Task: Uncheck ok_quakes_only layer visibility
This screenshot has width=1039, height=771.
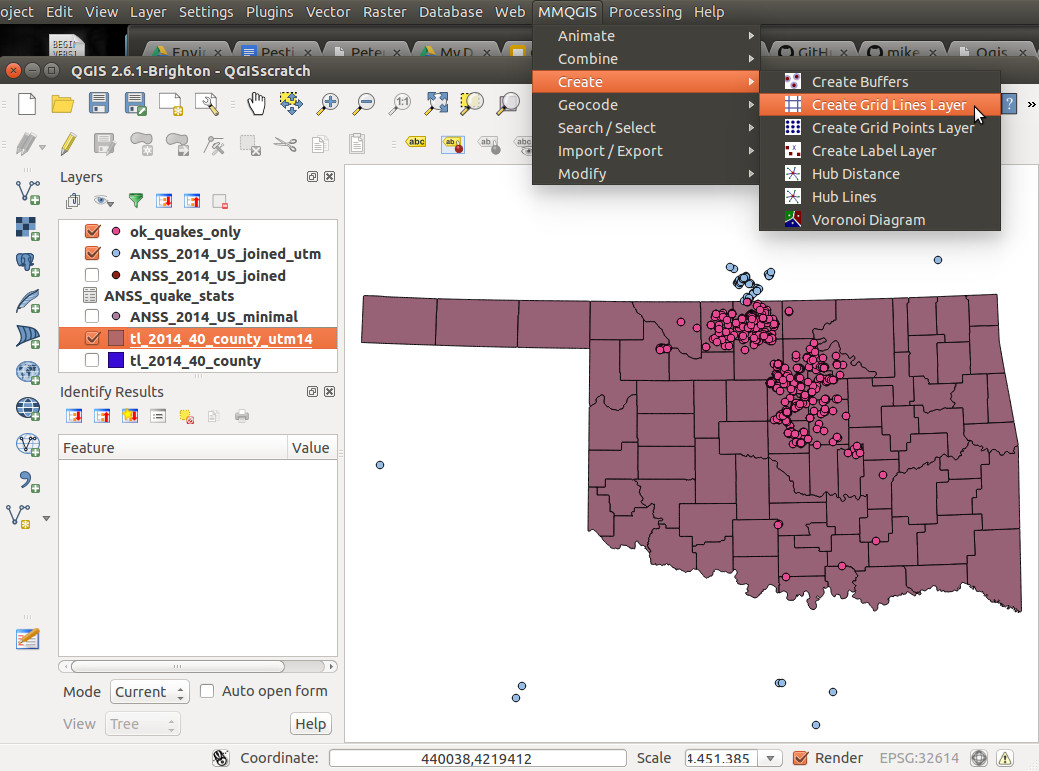Action: coord(92,231)
